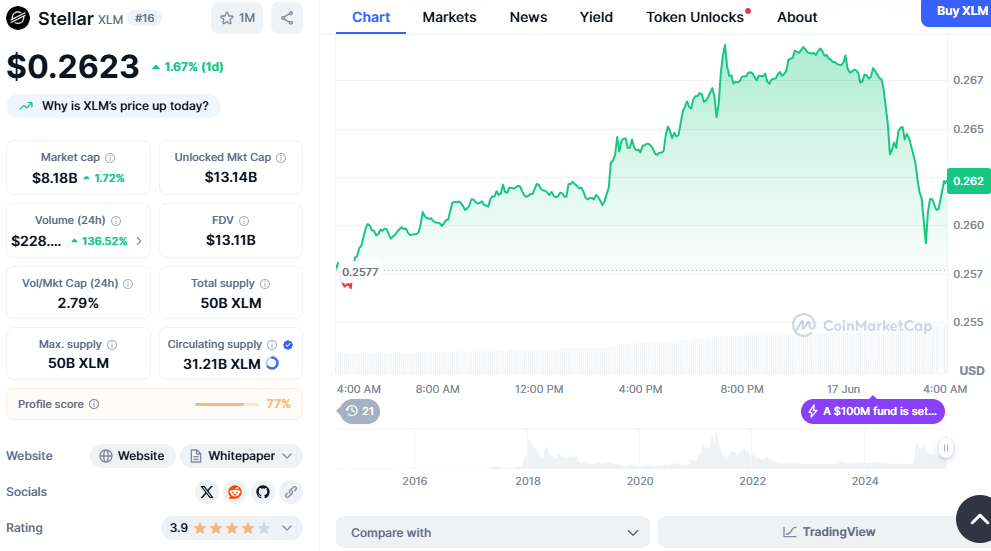Open the share icon button

(287, 18)
